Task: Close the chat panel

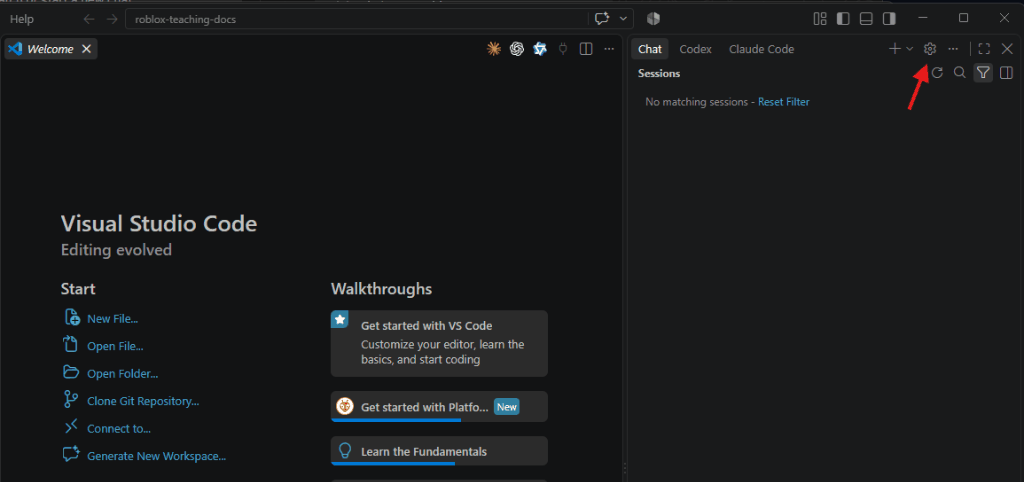Action: [x=1007, y=49]
